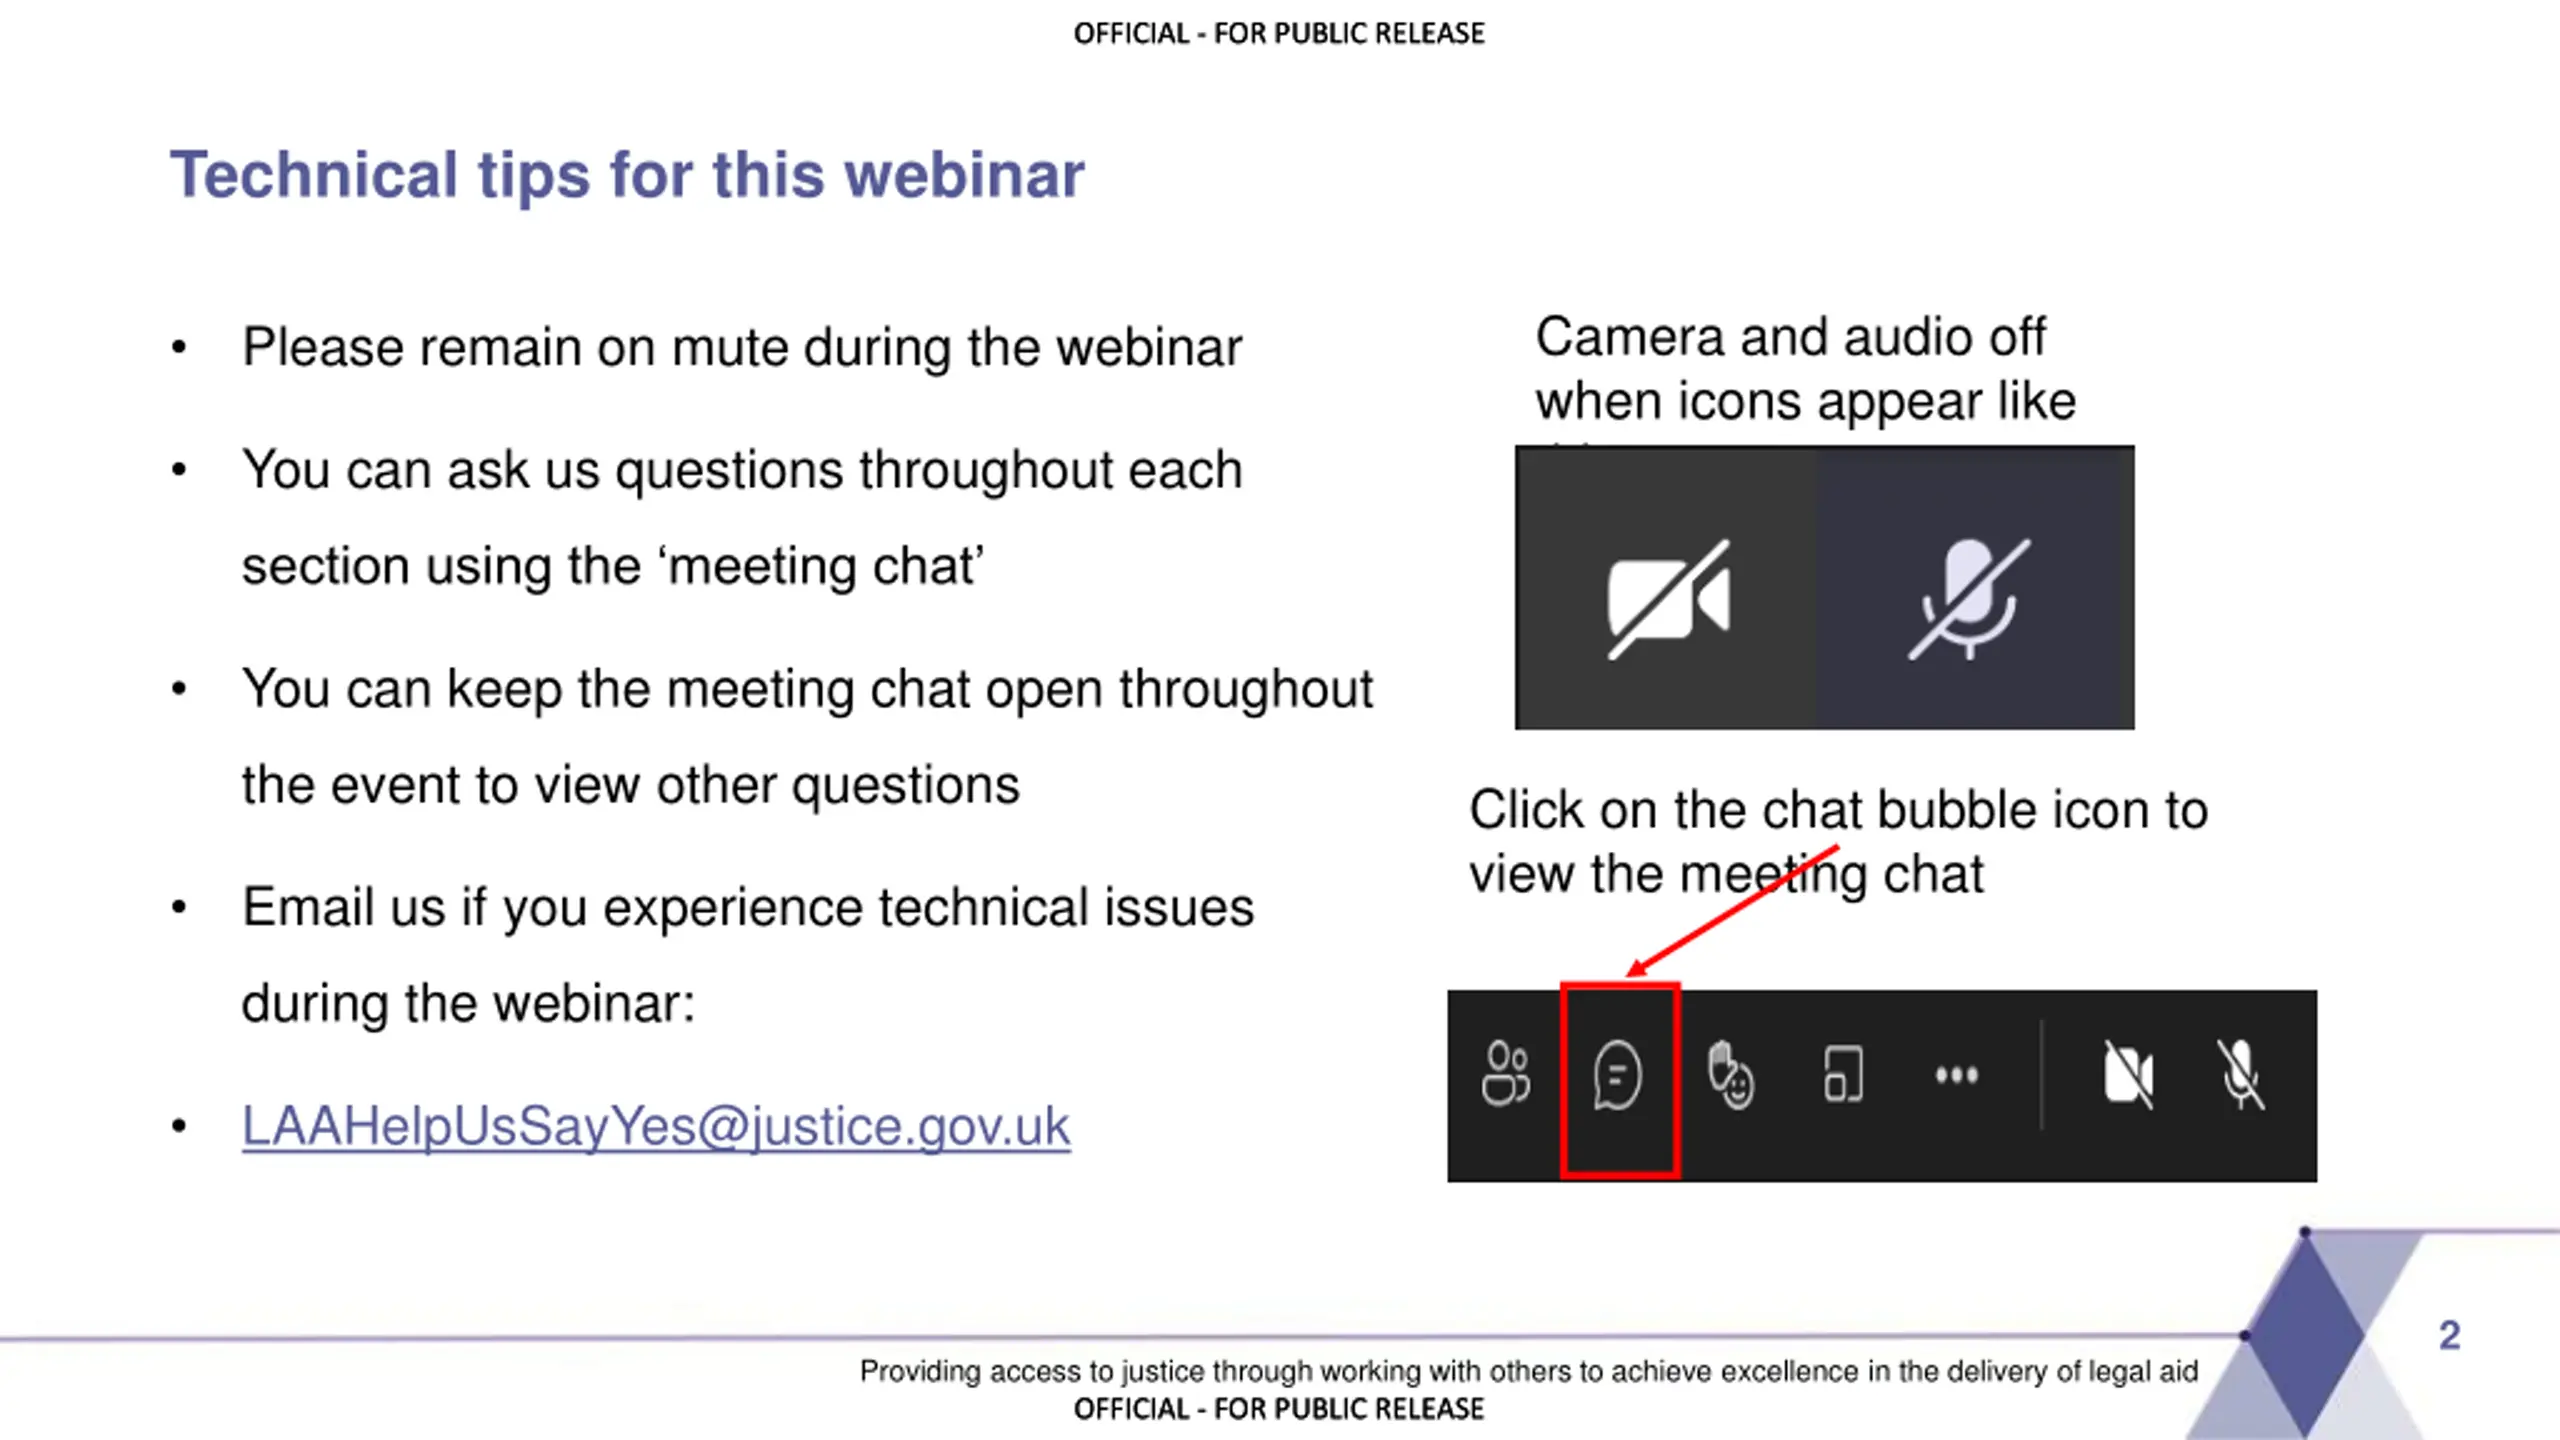Click the large muted microphone icon
Screen dimensions: 2560x1440
tap(1970, 600)
